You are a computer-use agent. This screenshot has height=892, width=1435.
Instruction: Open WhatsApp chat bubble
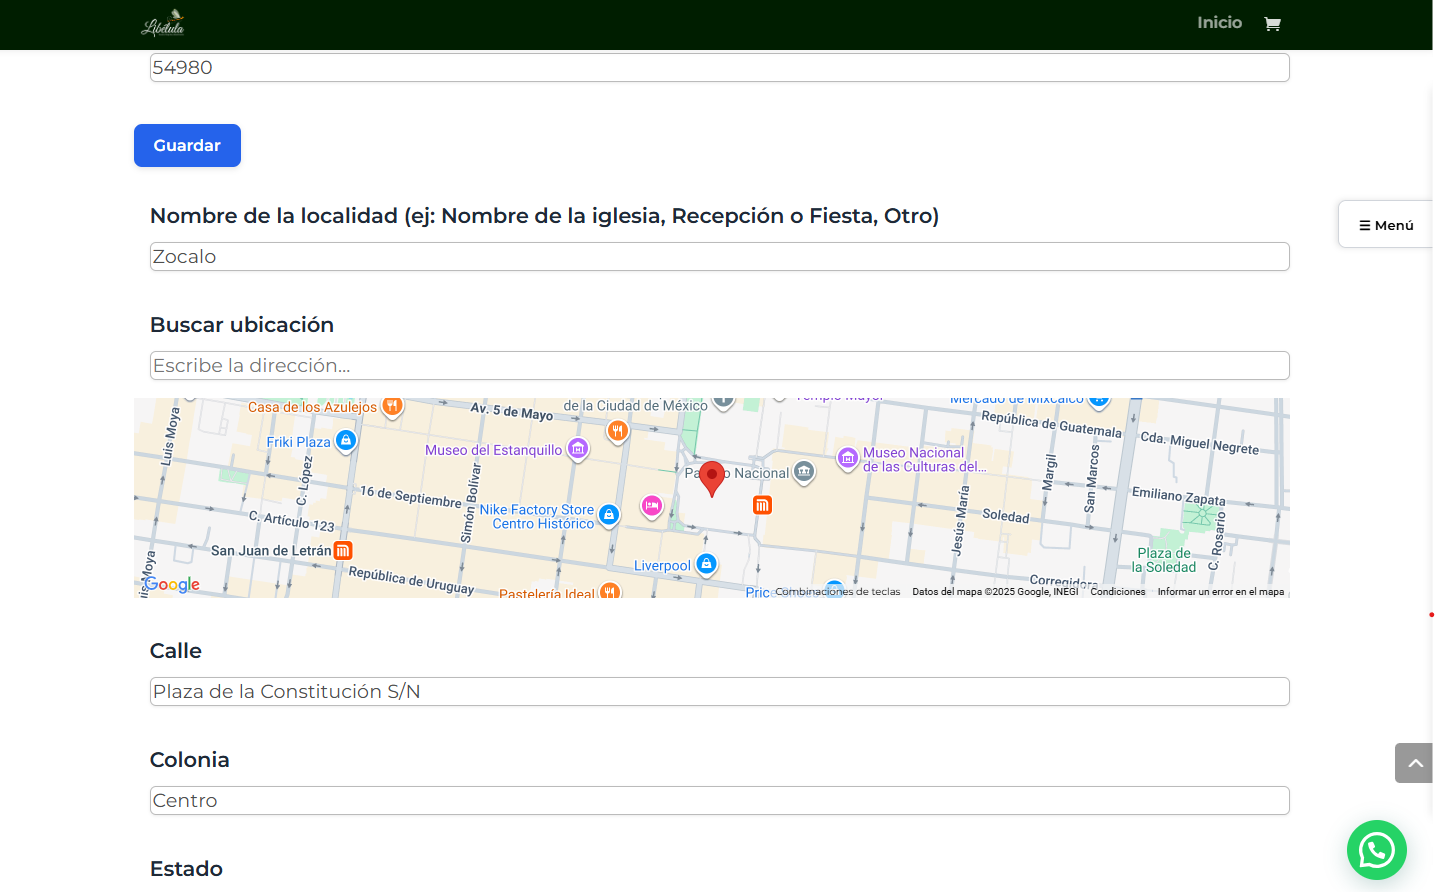pyautogui.click(x=1376, y=850)
